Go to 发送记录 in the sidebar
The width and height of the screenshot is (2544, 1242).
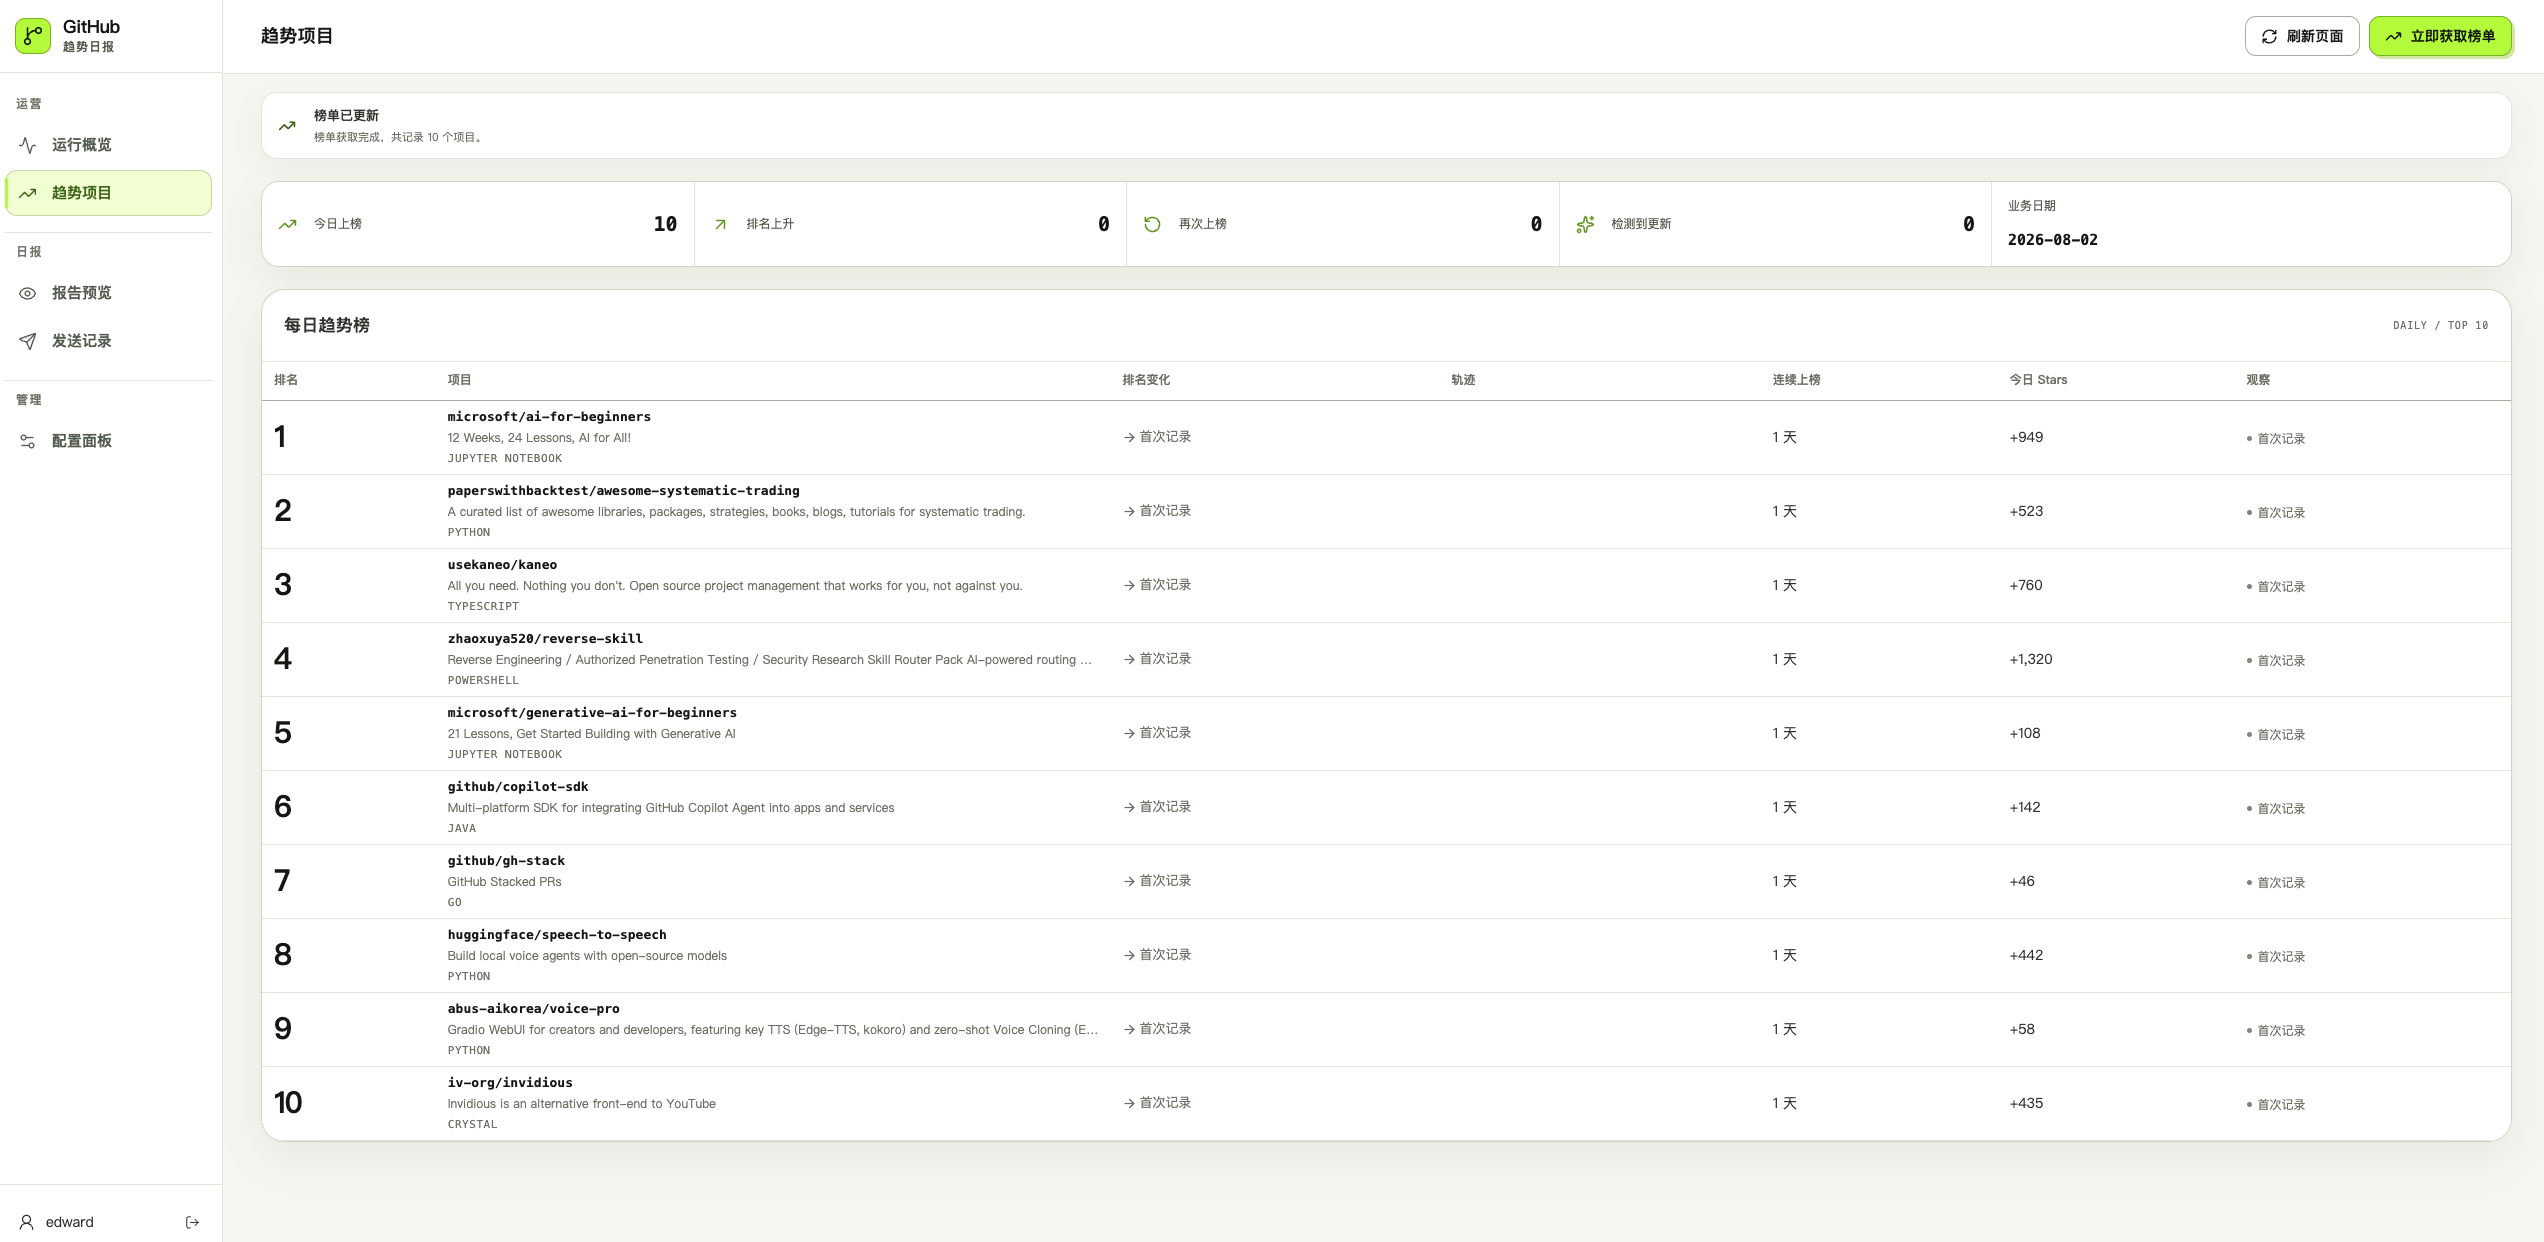pyautogui.click(x=109, y=341)
